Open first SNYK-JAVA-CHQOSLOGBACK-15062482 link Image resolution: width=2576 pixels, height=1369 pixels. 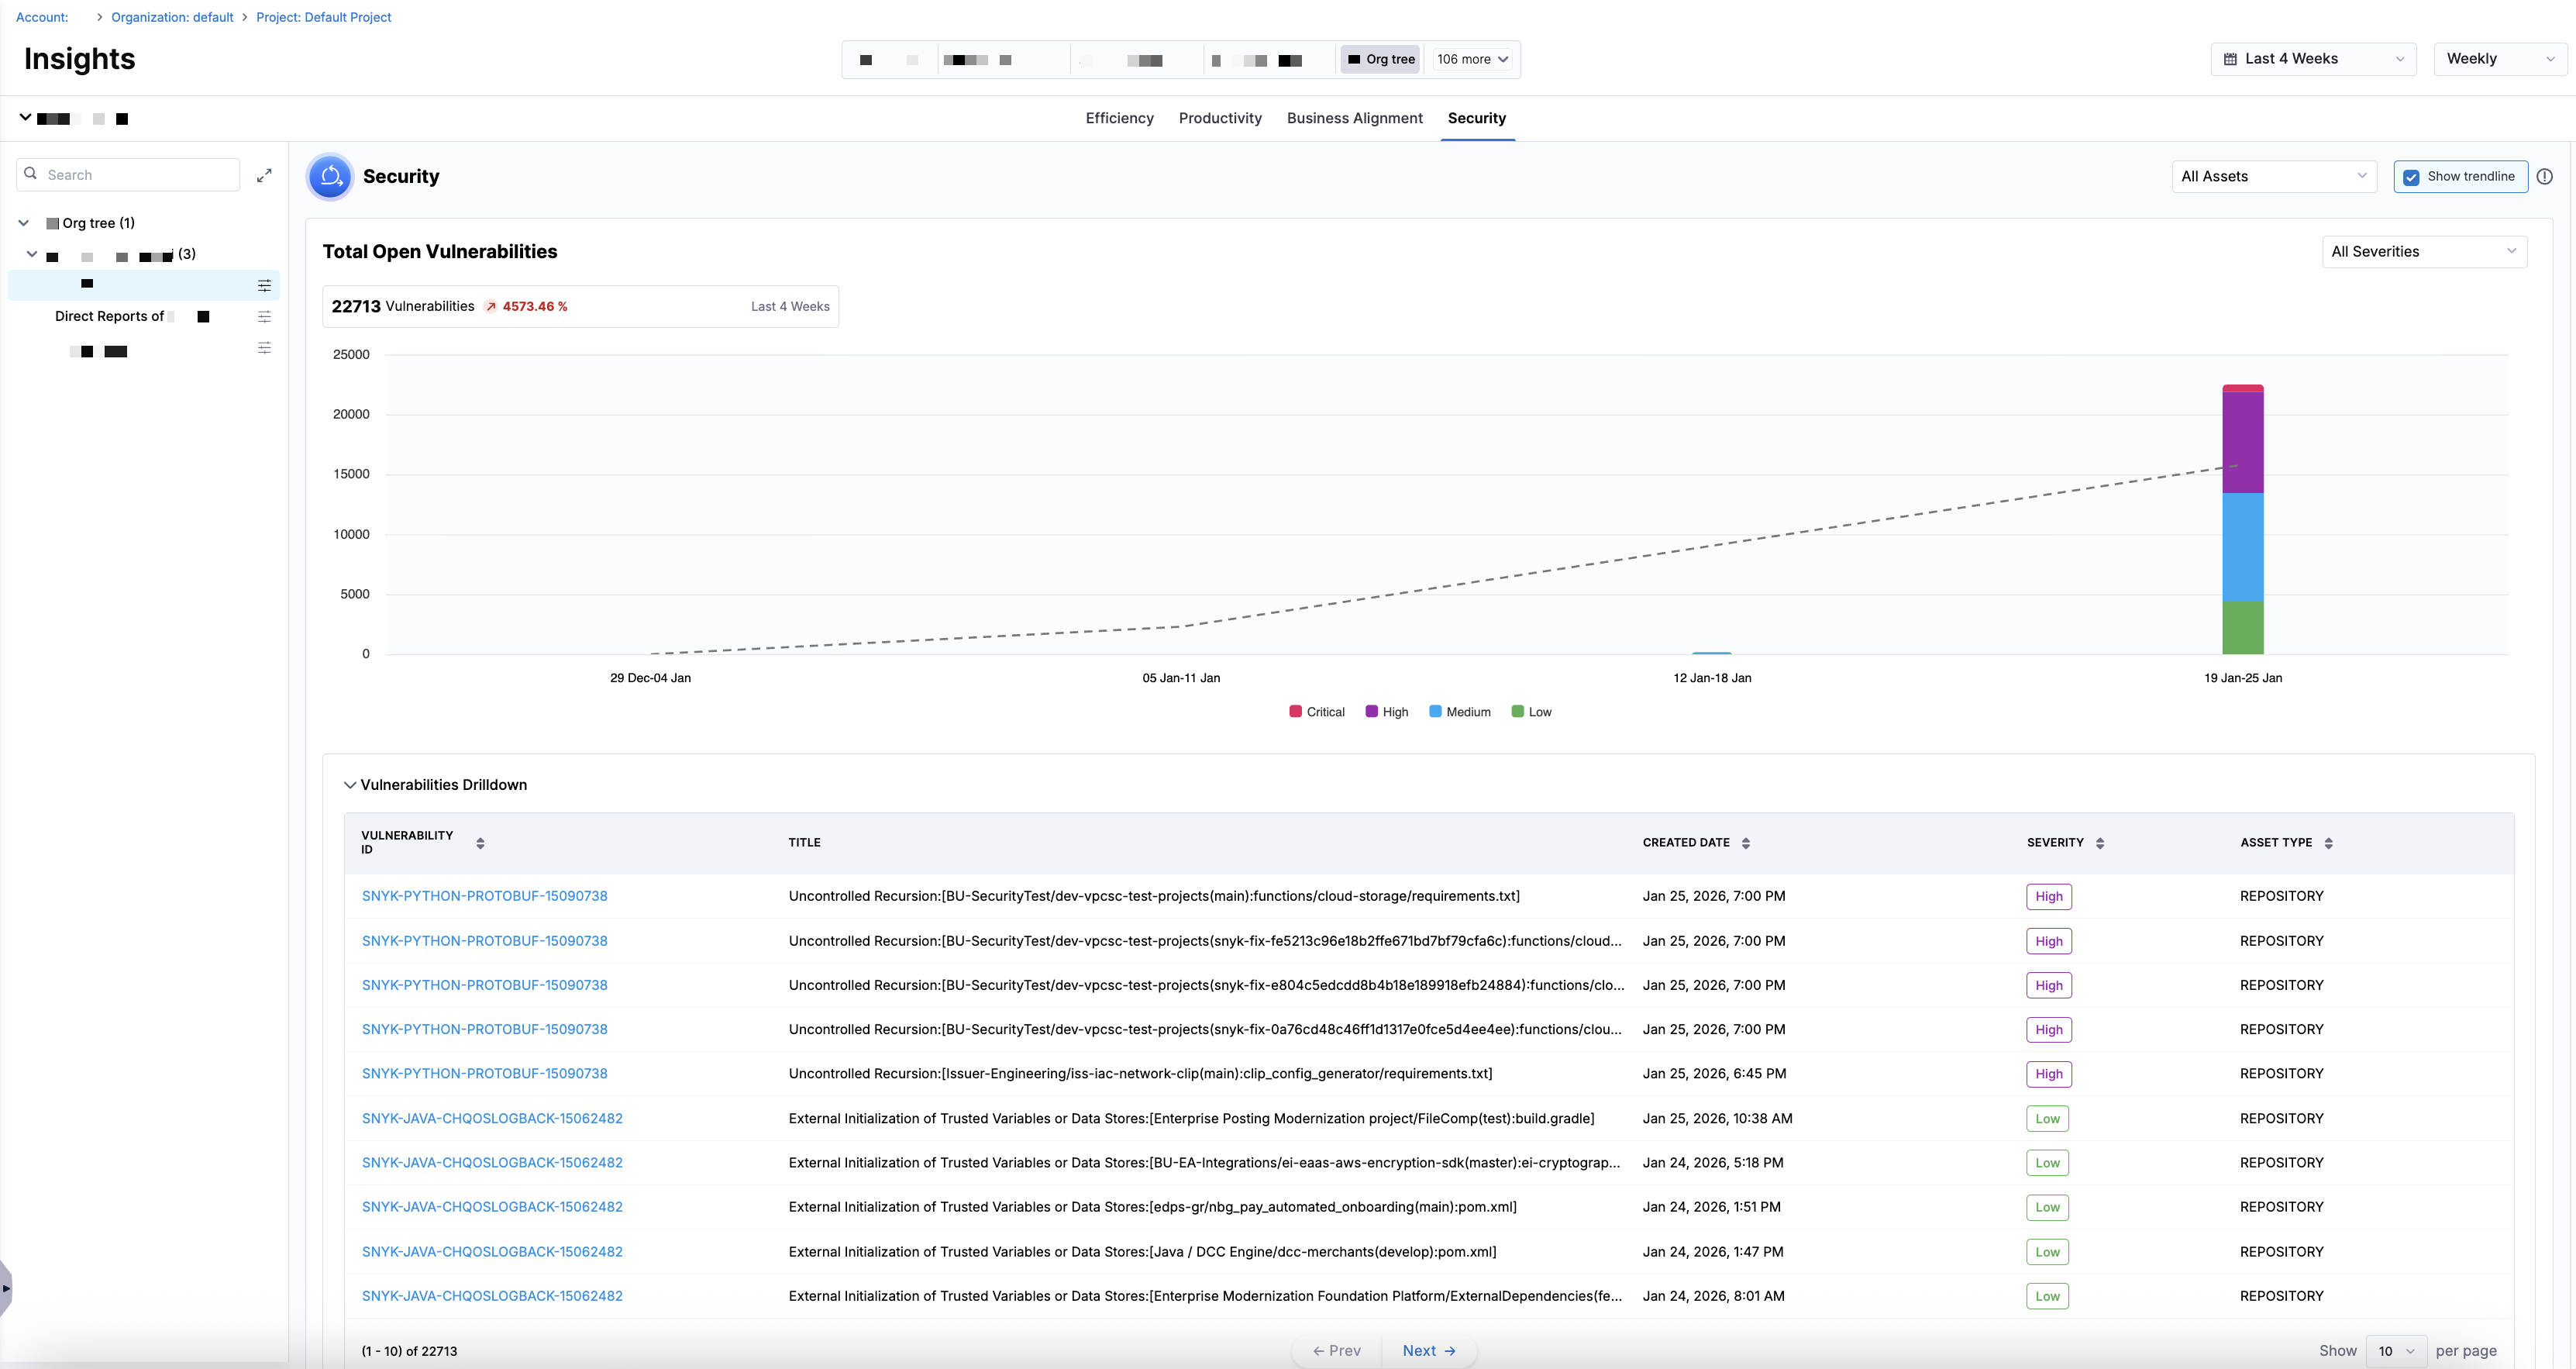tap(492, 1118)
